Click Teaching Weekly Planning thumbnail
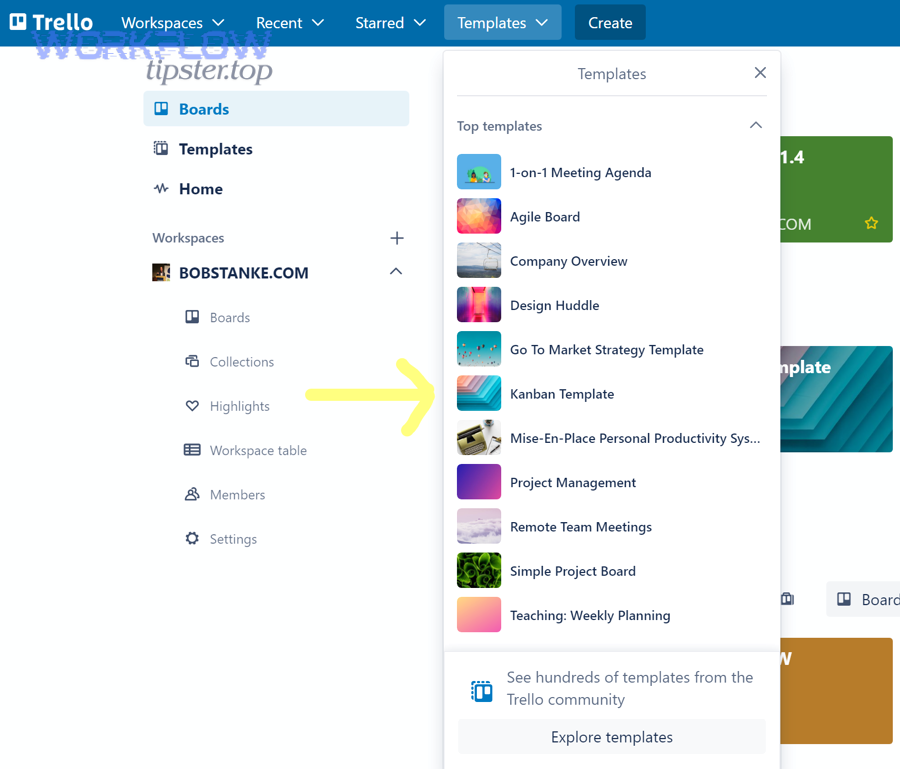 point(479,613)
